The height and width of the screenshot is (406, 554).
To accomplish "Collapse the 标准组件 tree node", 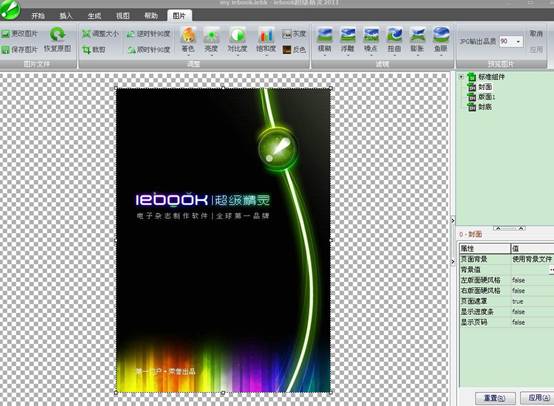I will (x=461, y=77).
